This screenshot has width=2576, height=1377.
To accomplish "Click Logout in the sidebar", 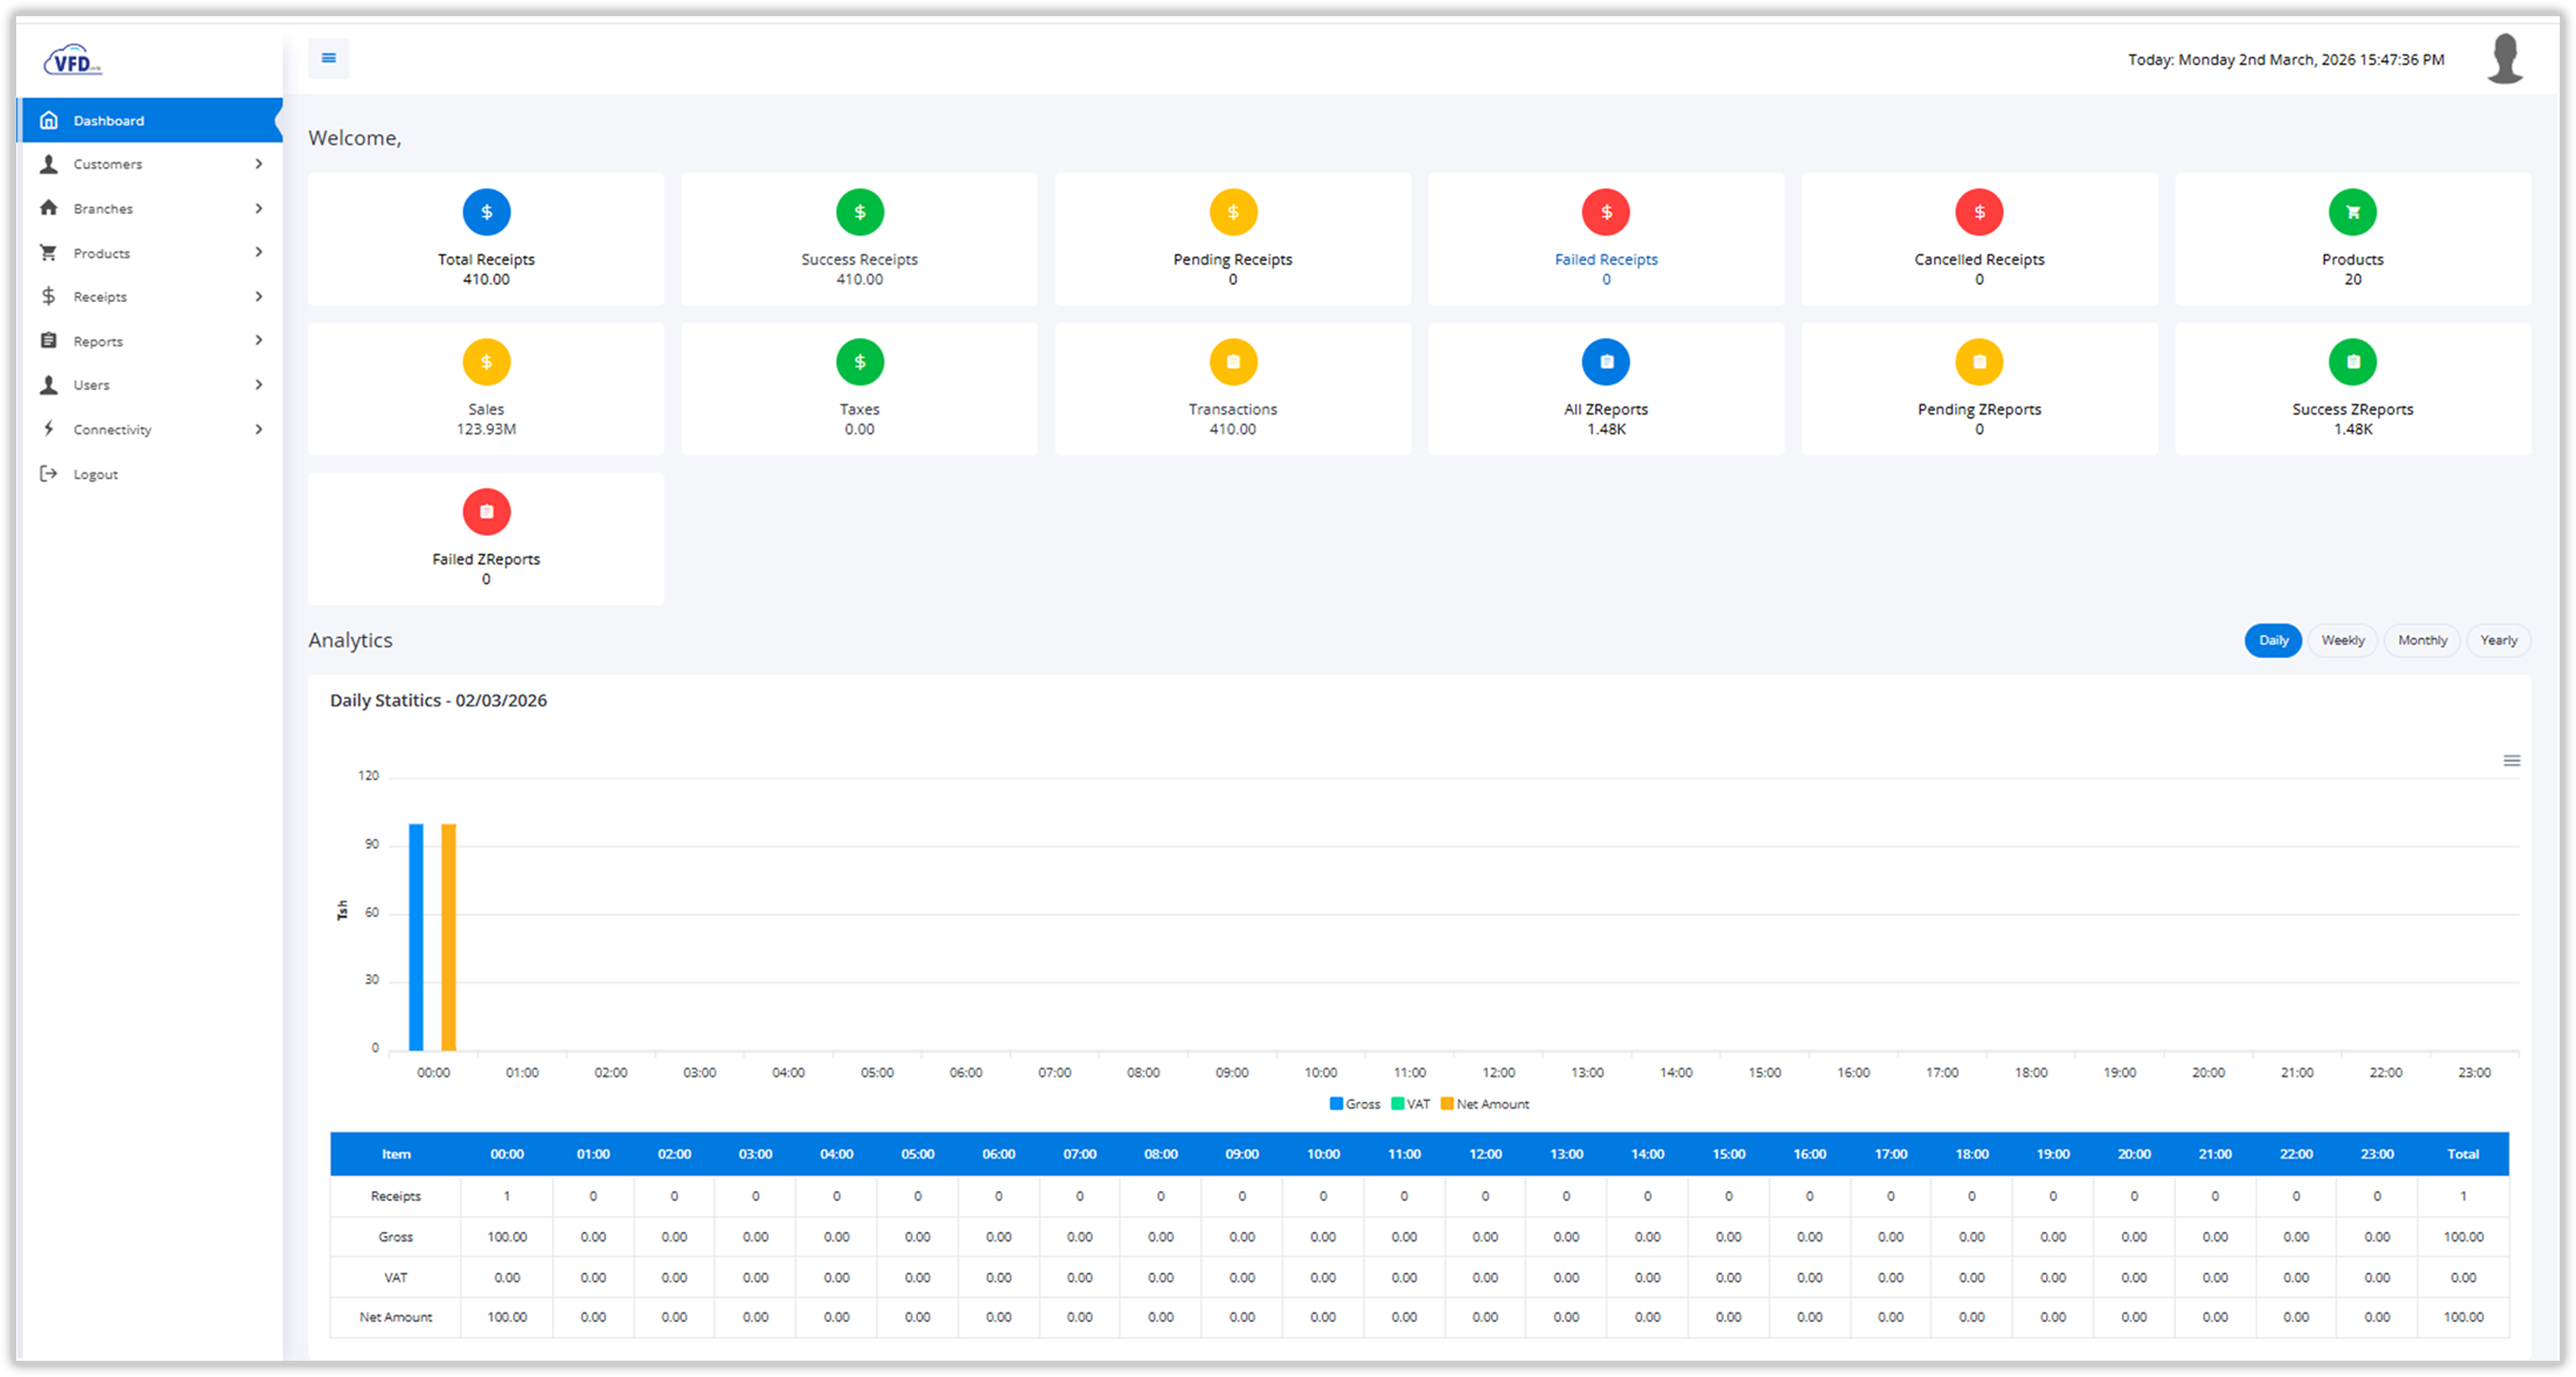I will tap(95, 473).
